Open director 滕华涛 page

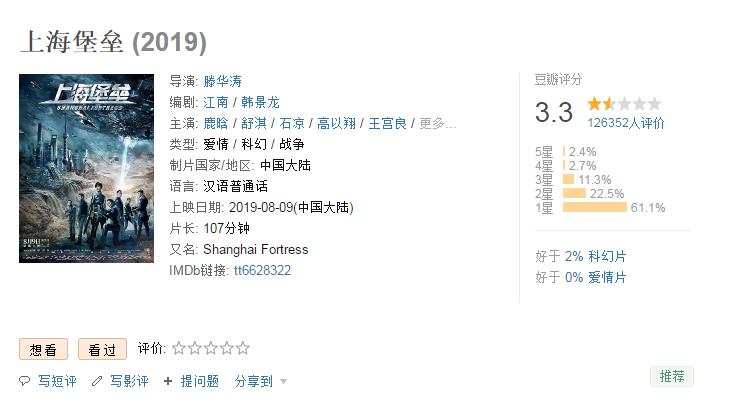click(223, 81)
